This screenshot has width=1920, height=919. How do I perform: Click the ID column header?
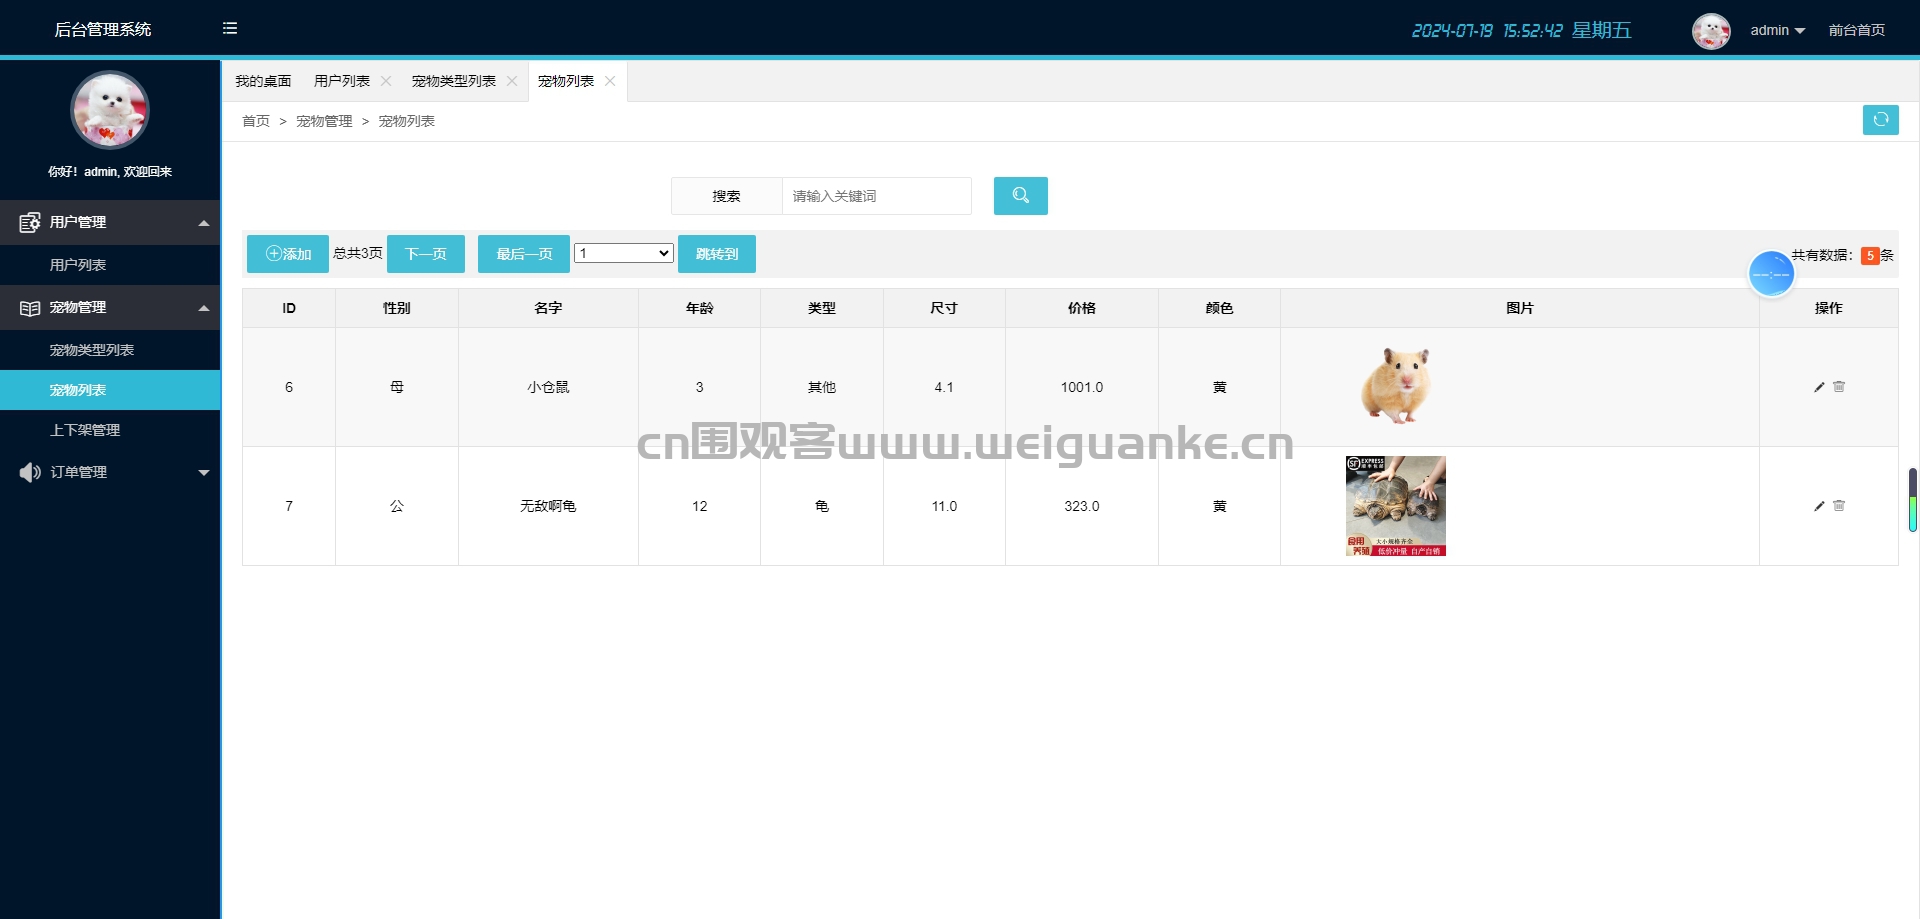coord(289,308)
